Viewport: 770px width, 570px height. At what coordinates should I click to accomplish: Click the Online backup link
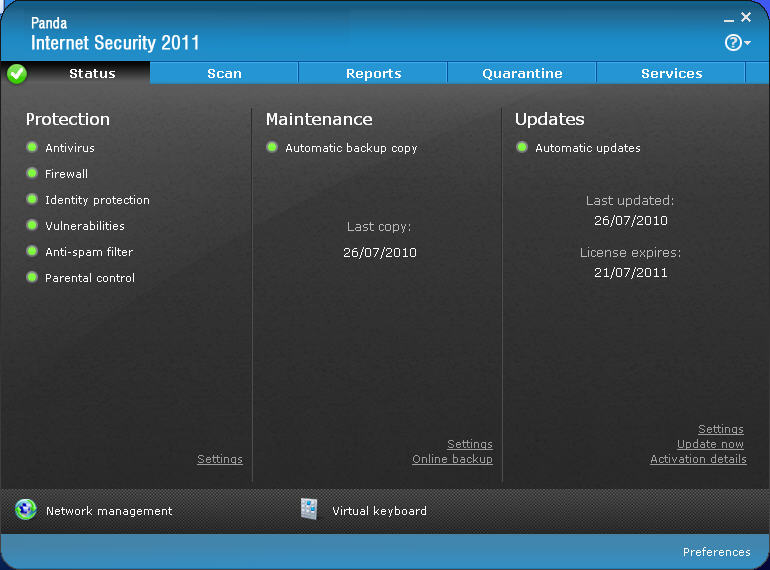point(452,459)
